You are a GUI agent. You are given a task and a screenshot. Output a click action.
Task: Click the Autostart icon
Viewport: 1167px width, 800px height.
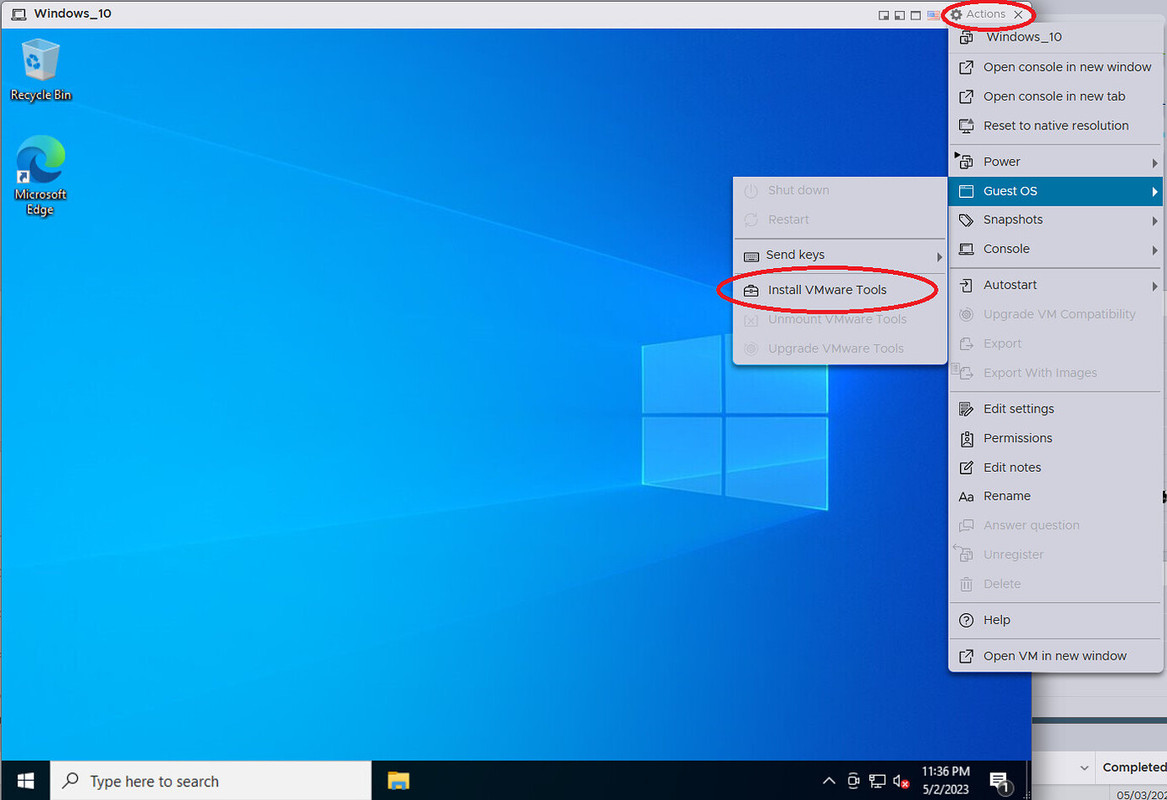pyautogui.click(x=966, y=285)
